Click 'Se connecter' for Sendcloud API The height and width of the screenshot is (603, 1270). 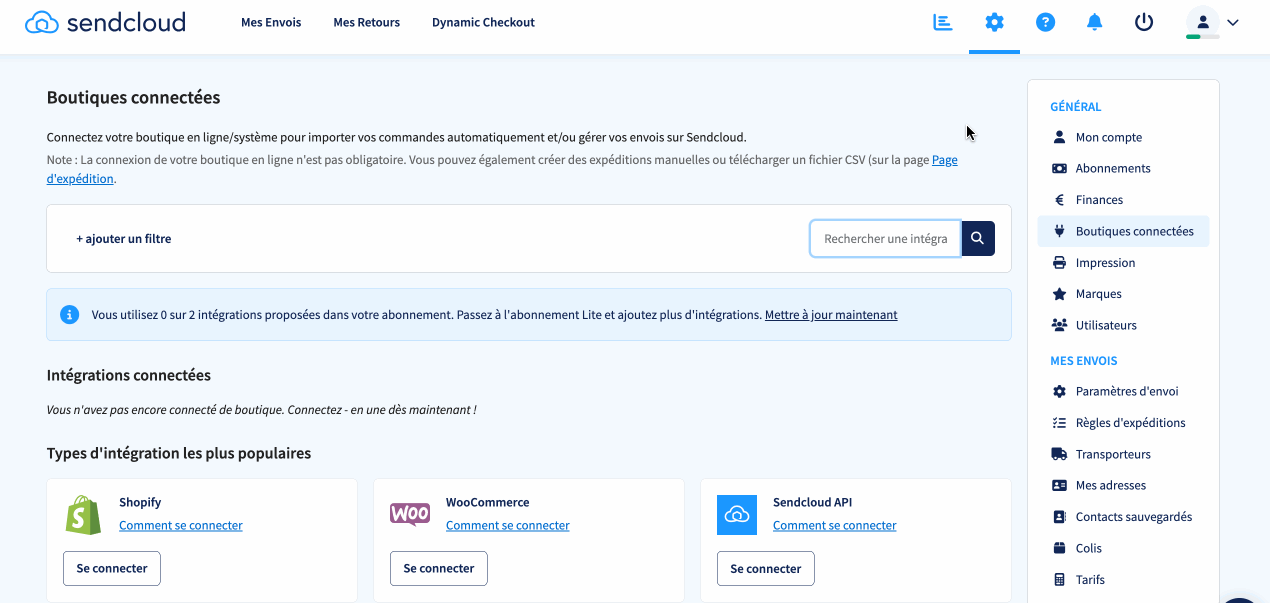tap(766, 568)
